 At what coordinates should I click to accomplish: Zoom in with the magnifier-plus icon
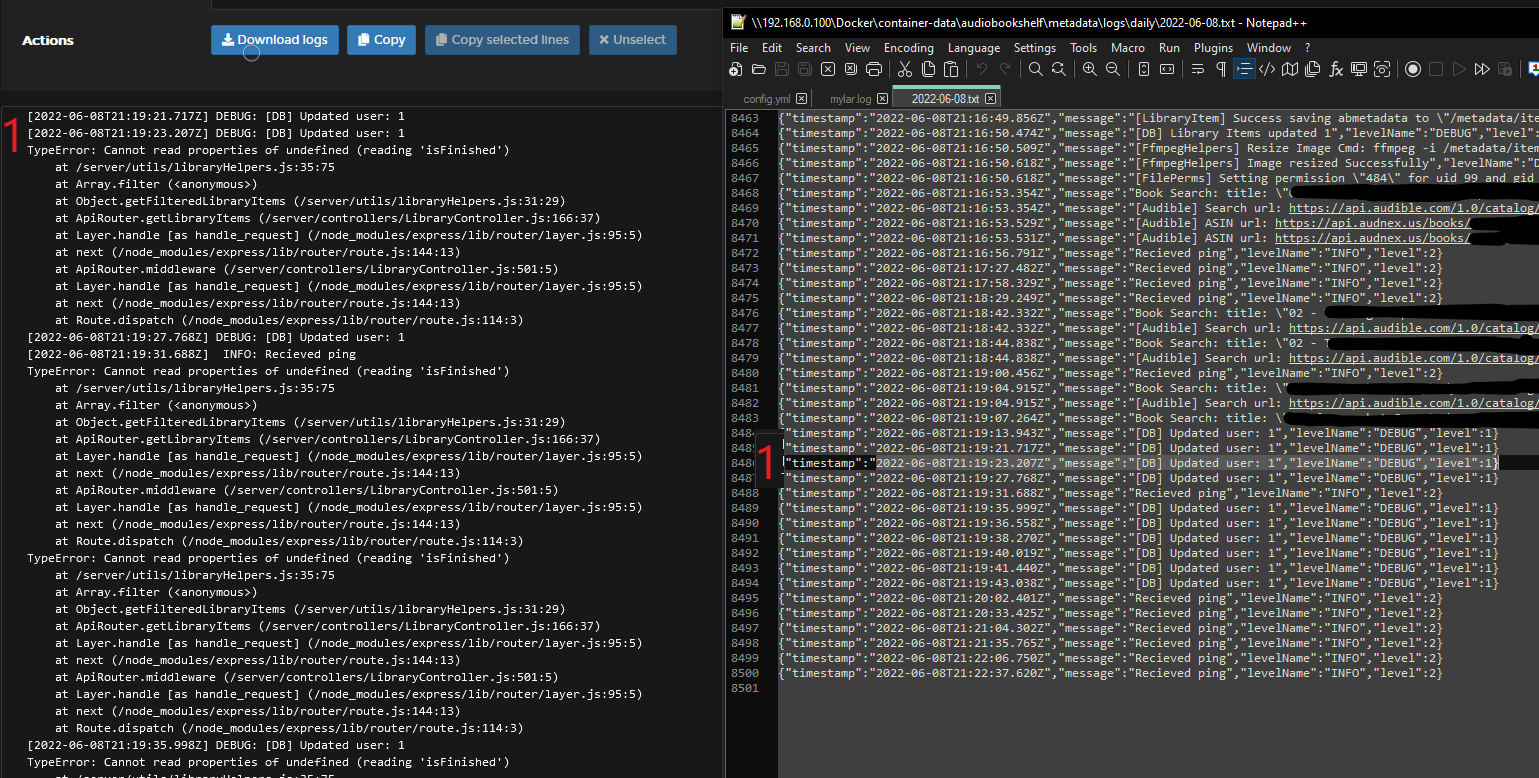point(1089,69)
